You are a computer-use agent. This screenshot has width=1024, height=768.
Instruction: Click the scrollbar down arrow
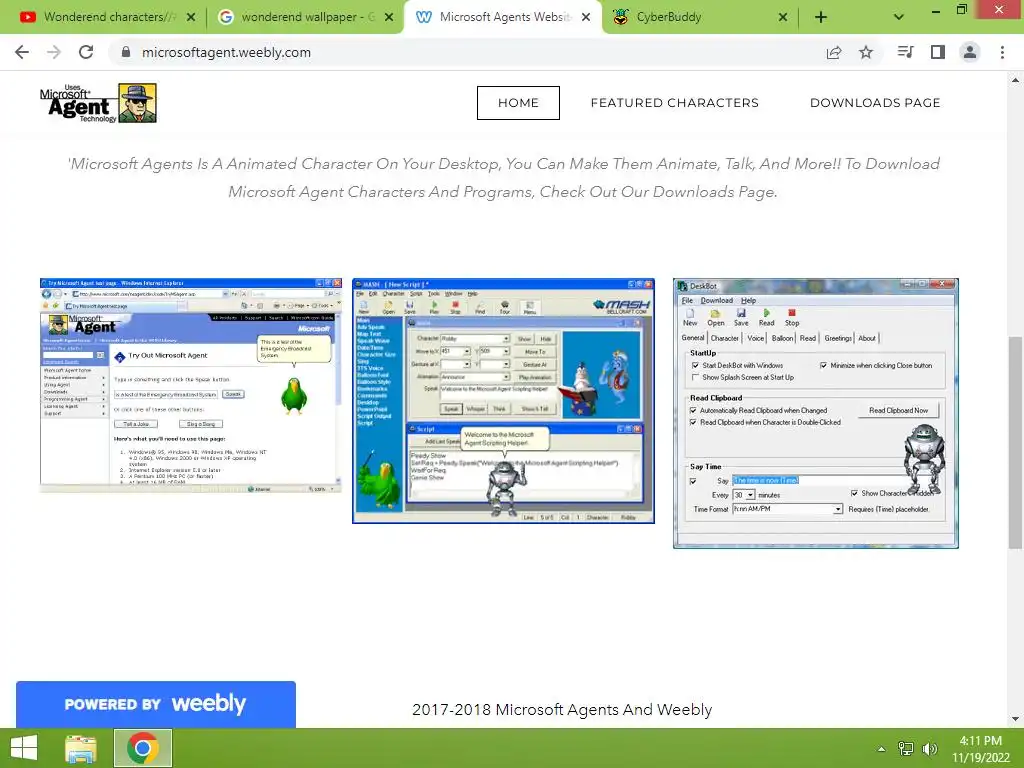[1015, 719]
